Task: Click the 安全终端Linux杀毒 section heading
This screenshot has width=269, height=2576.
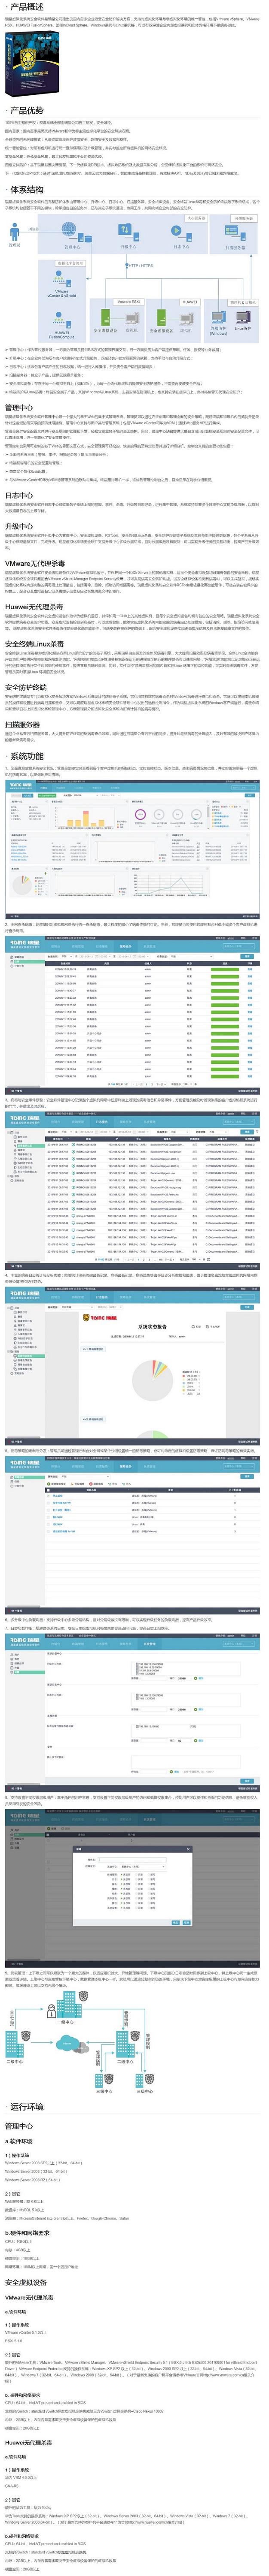Action: [34, 644]
